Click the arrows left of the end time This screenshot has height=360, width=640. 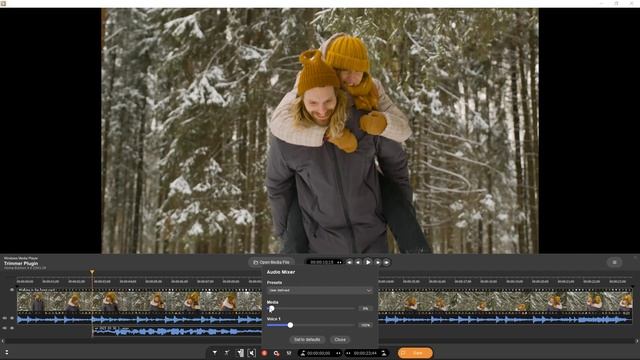pyautogui.click(x=348, y=353)
